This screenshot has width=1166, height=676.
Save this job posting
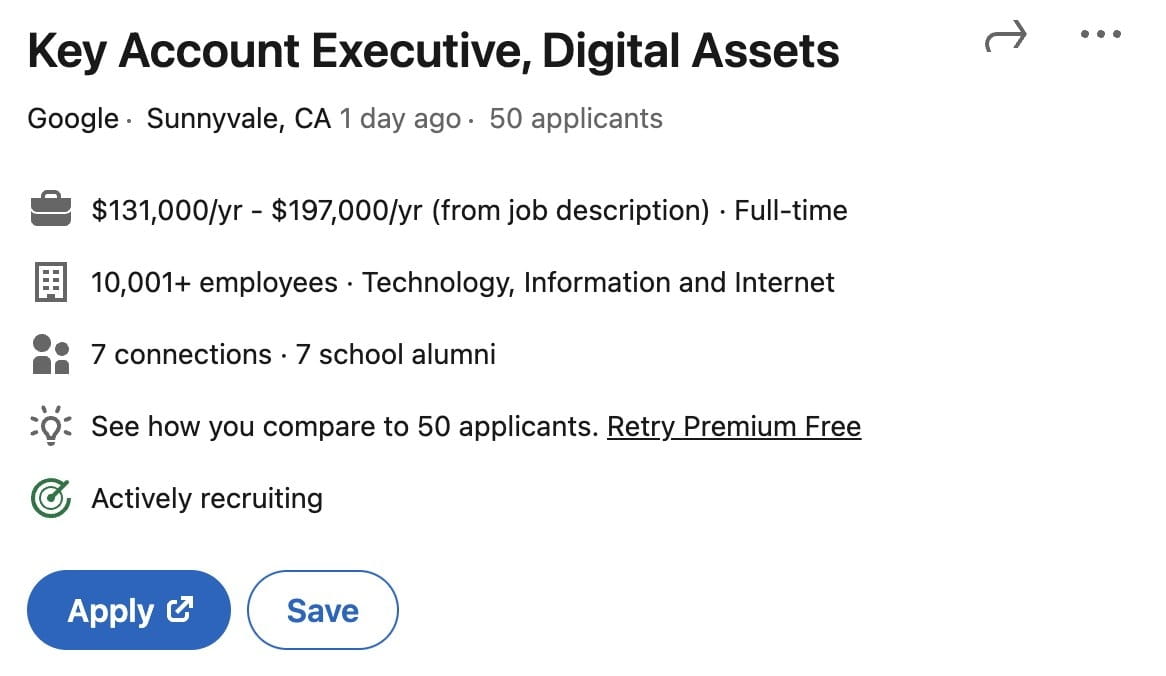(322, 610)
